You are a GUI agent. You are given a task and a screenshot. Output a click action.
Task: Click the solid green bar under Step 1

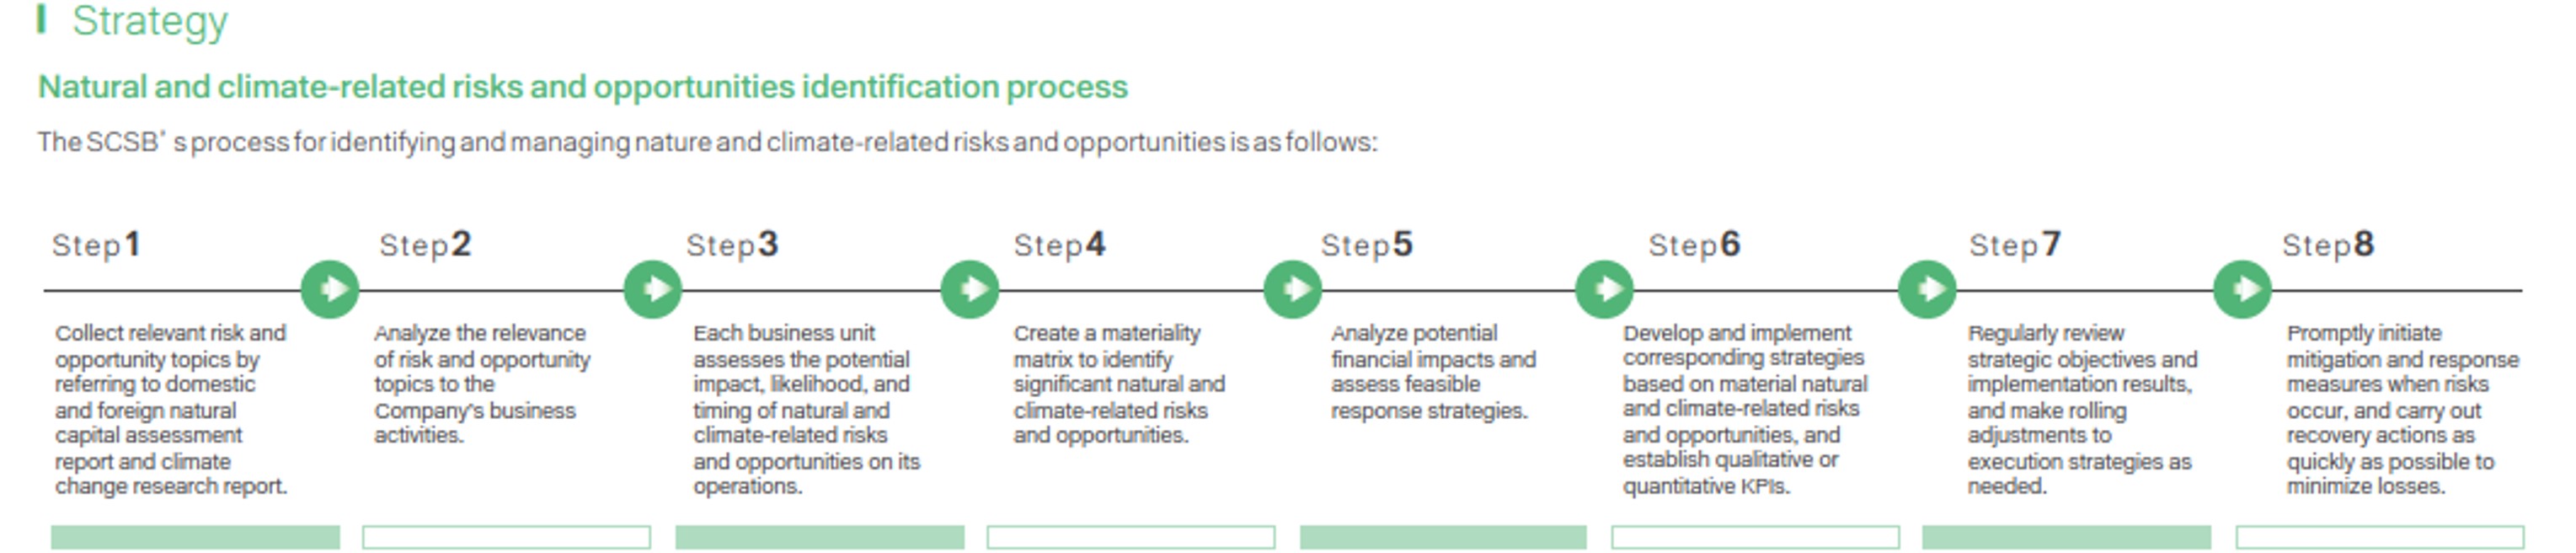click(x=195, y=537)
